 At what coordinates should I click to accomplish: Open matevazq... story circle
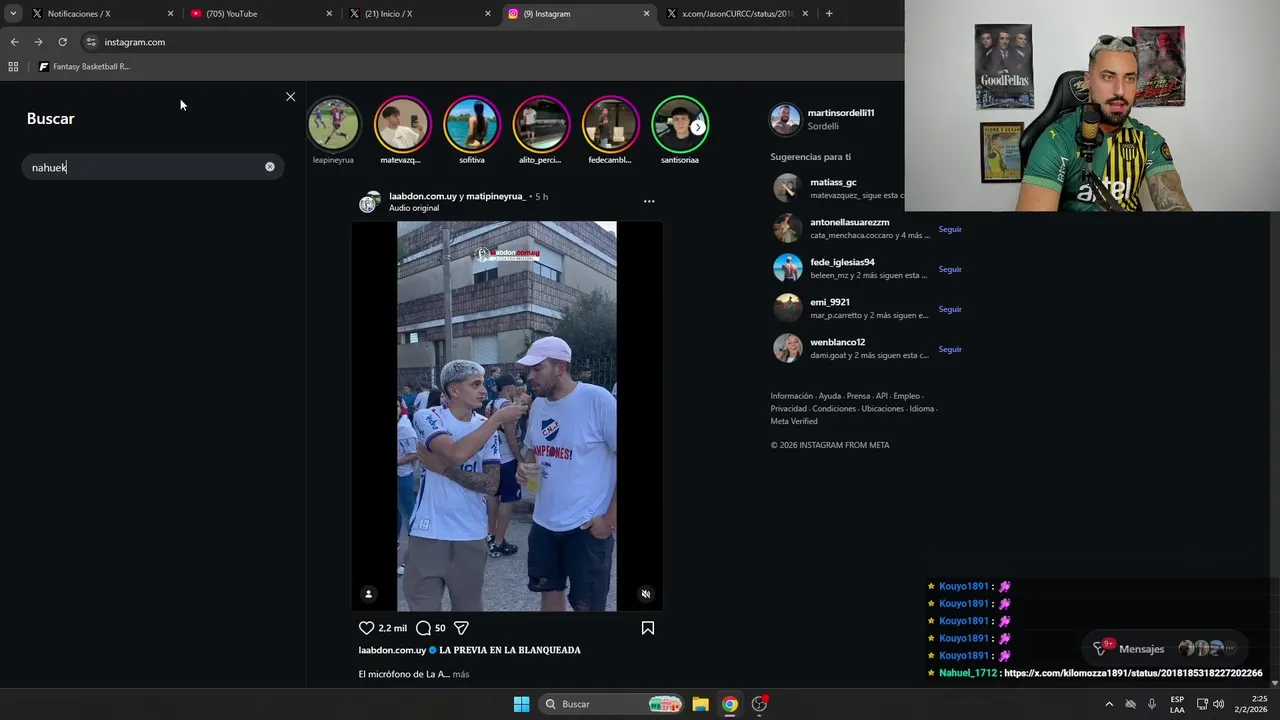click(x=402, y=124)
